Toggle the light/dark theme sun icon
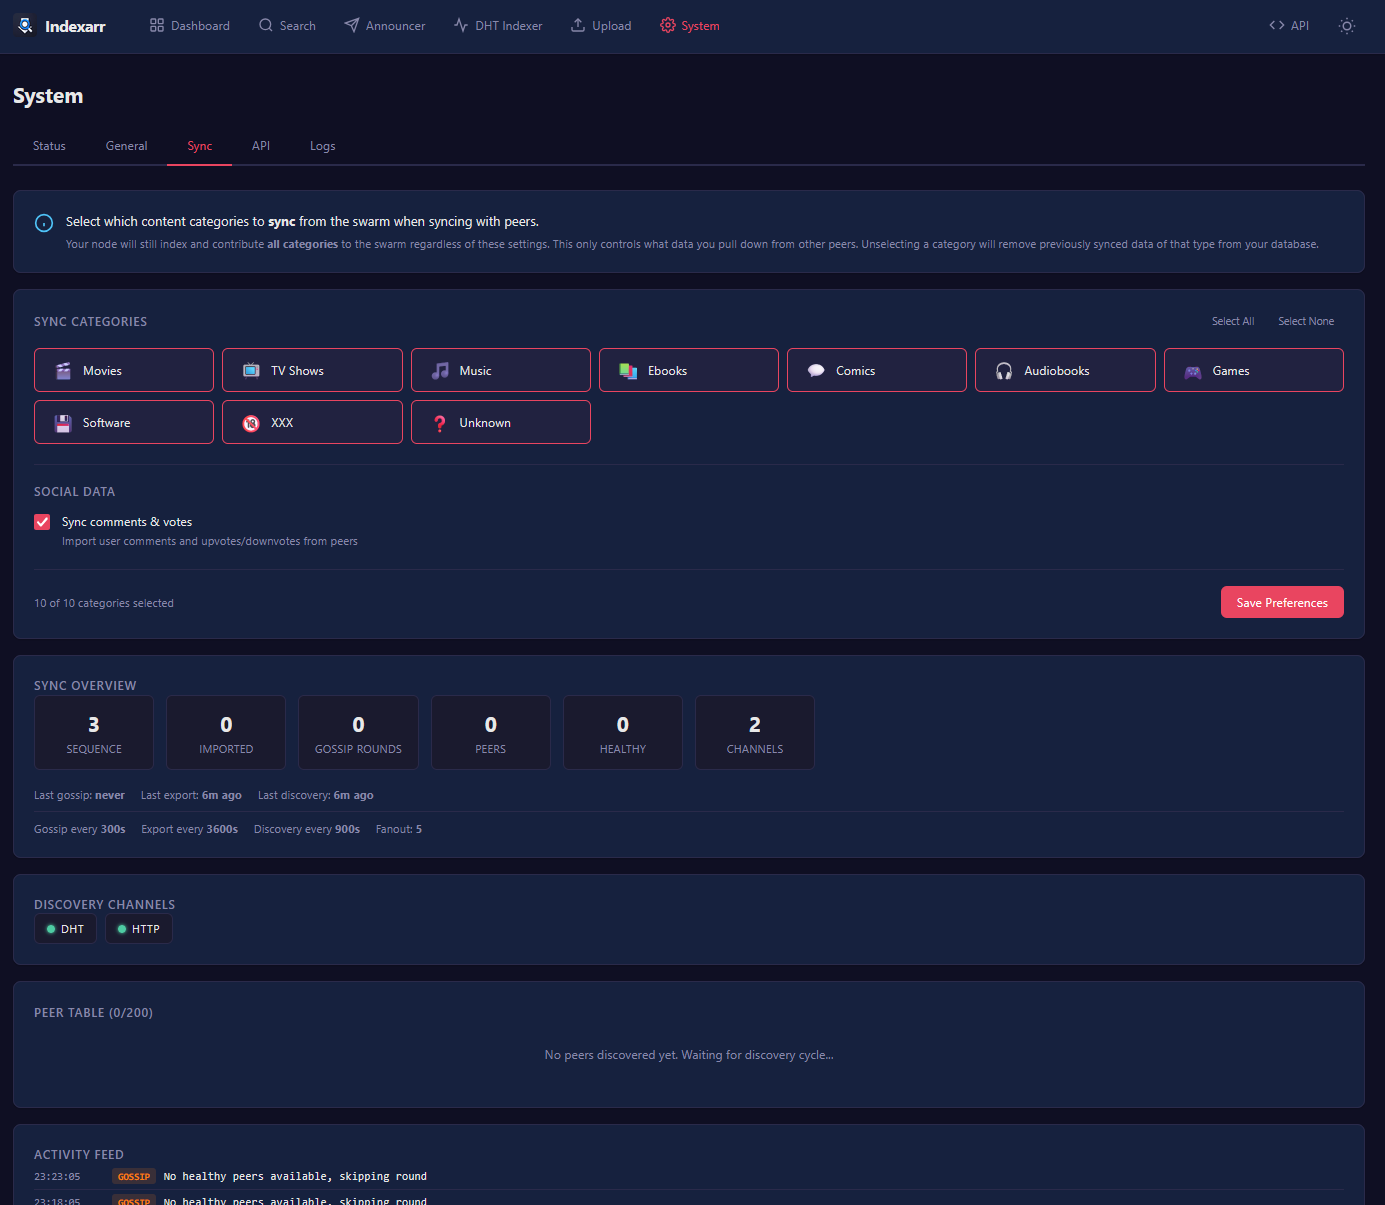This screenshot has height=1205, width=1385. (x=1346, y=26)
